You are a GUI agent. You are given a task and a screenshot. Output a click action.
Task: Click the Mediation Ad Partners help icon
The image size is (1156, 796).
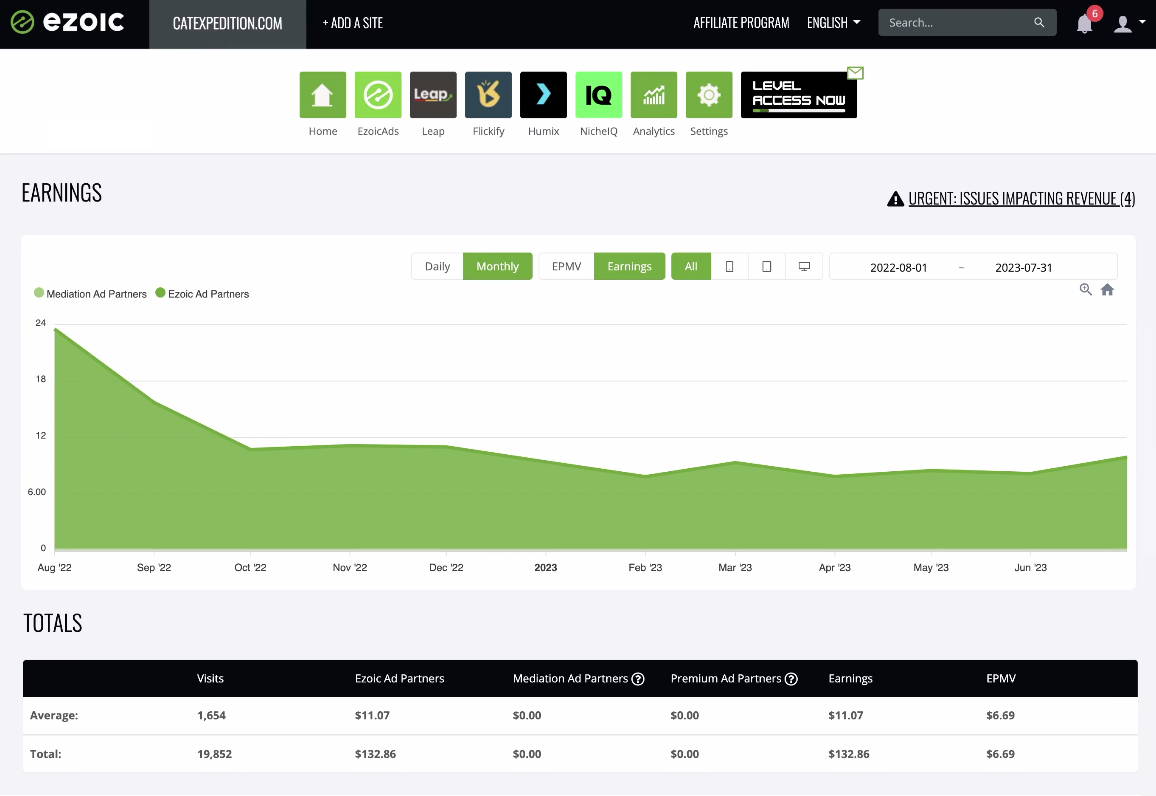(638, 679)
